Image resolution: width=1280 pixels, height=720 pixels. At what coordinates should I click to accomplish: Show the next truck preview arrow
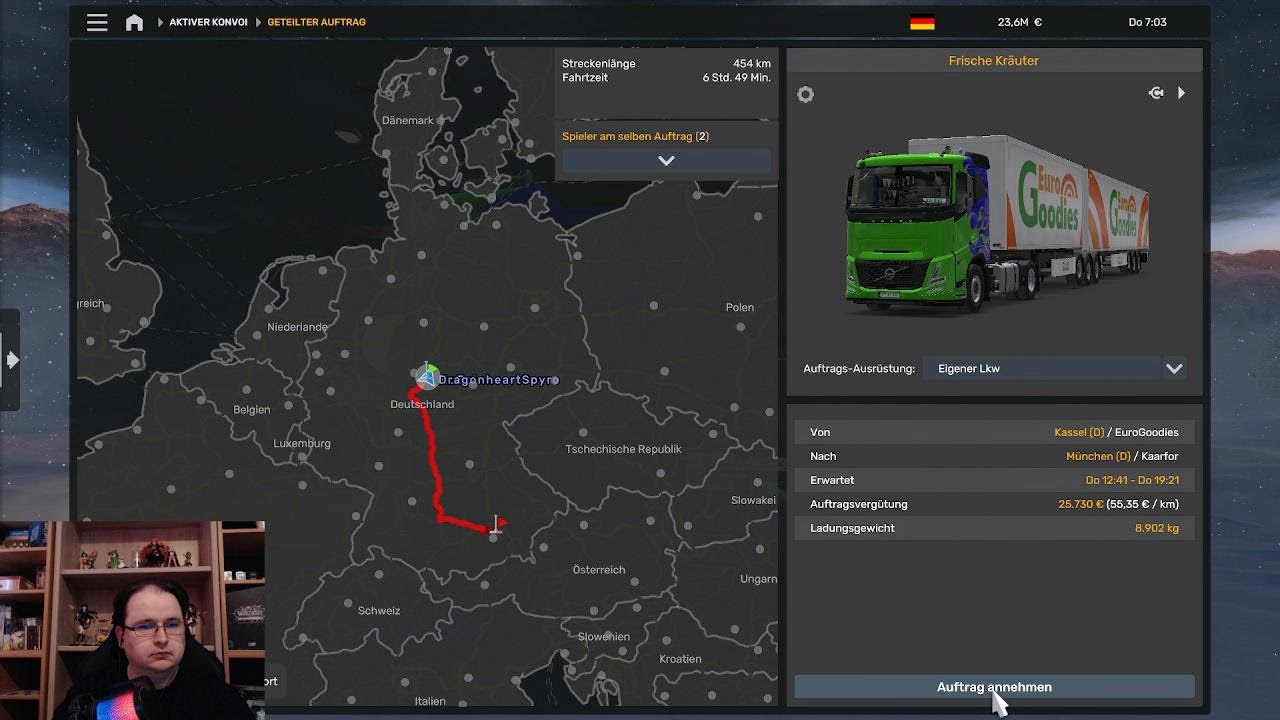coord(1181,93)
